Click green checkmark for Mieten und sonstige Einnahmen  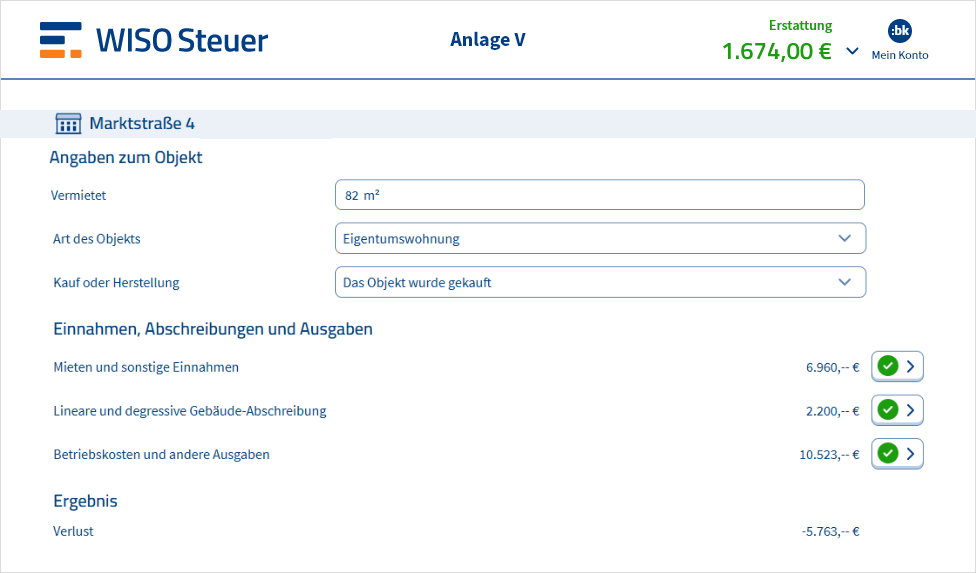click(x=887, y=367)
